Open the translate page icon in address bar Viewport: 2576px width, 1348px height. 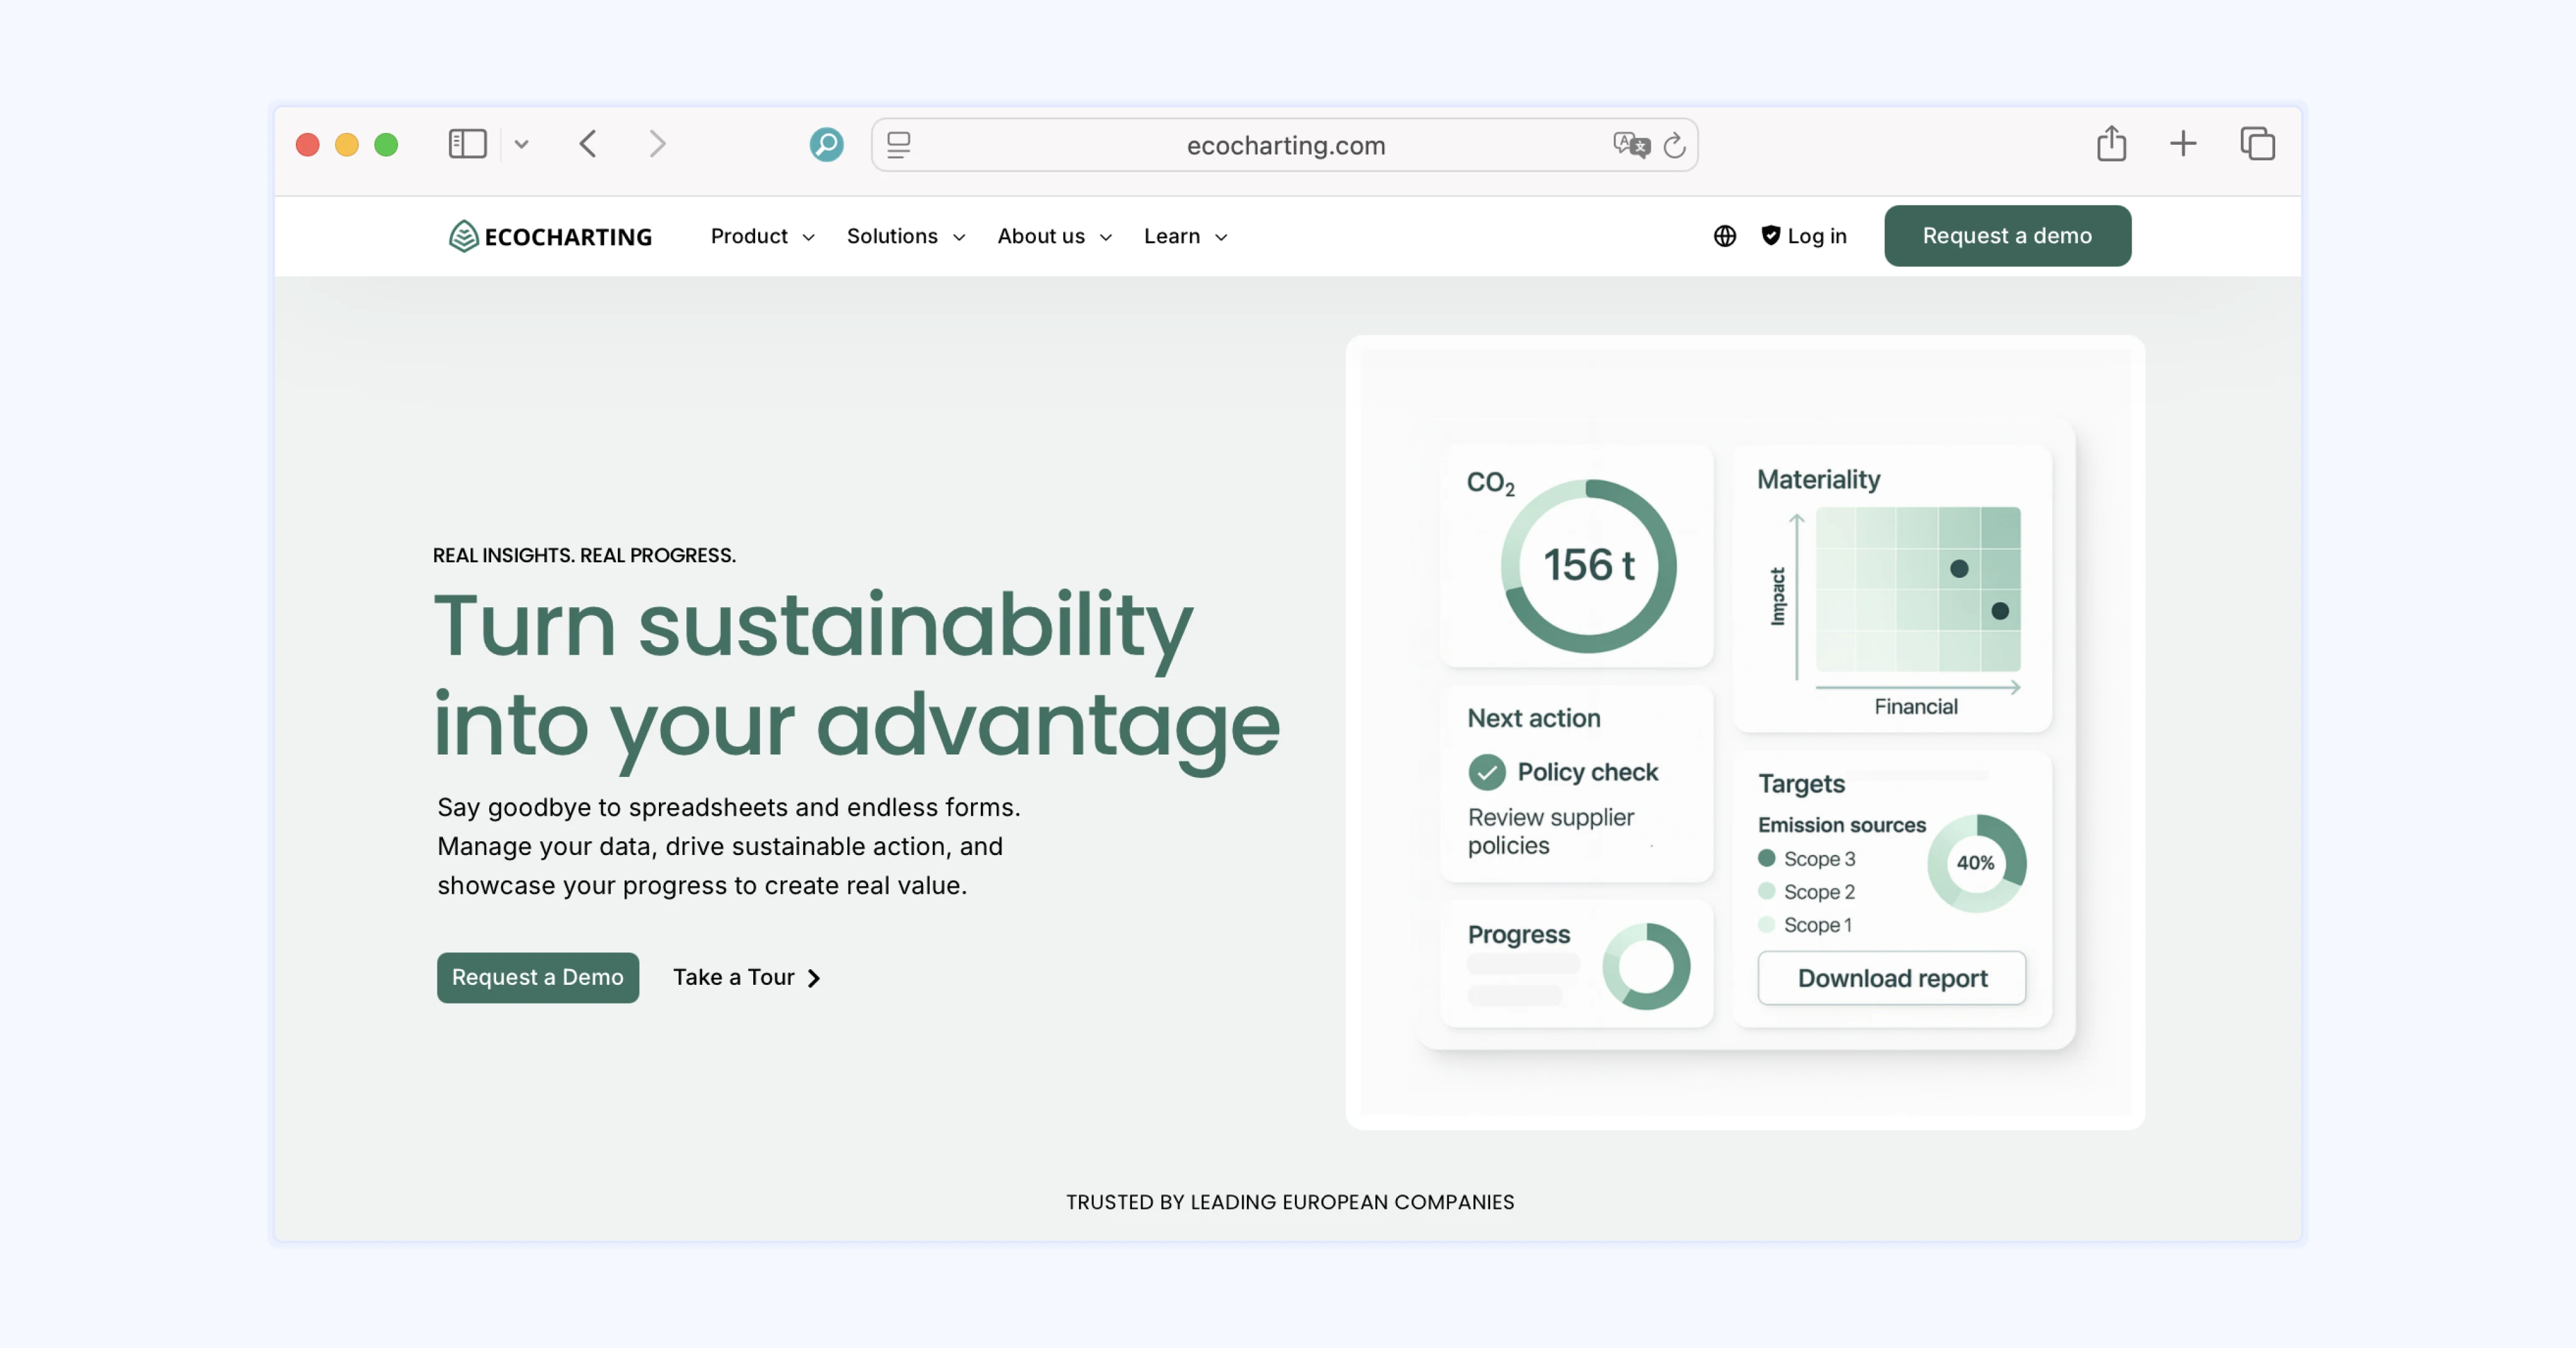pos(1631,145)
